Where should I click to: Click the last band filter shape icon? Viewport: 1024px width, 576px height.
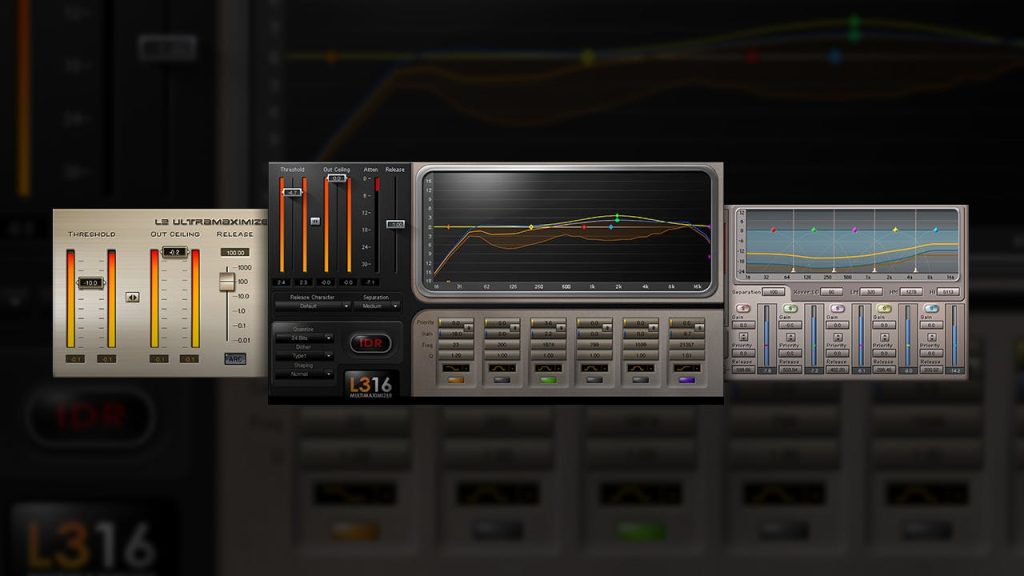click(683, 368)
